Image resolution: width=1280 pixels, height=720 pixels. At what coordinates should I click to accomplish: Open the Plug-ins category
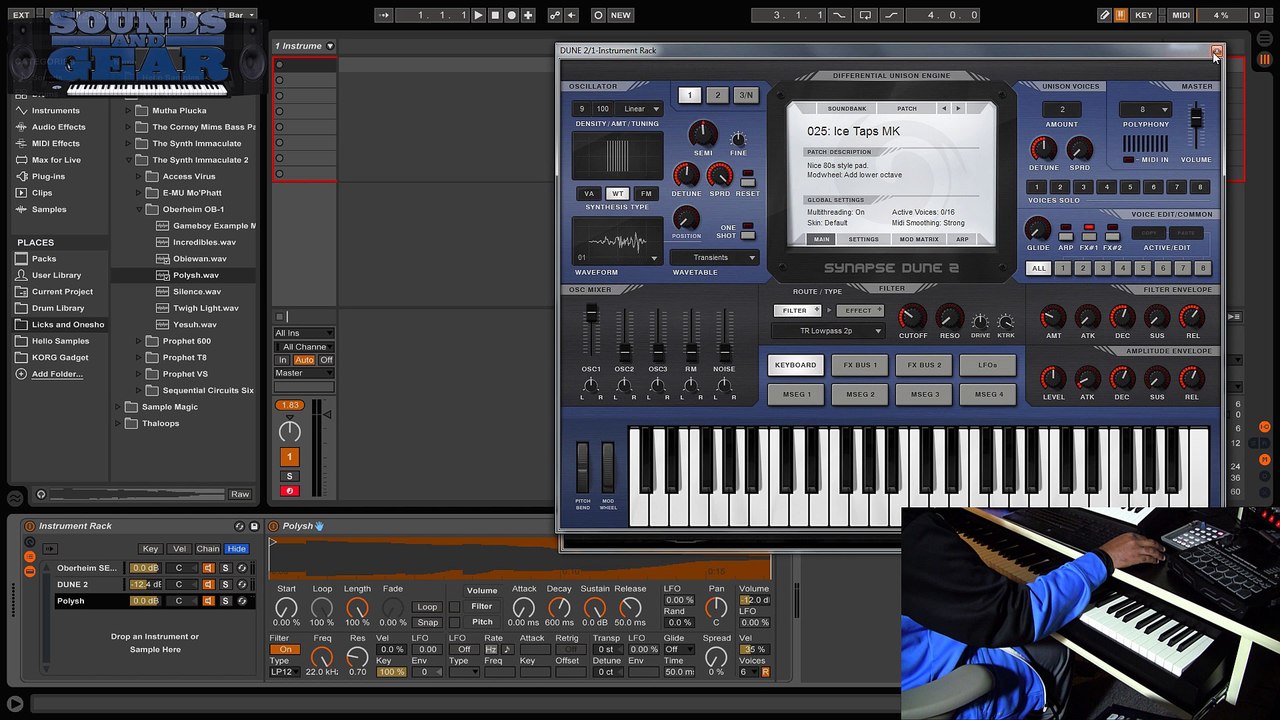pos(48,176)
